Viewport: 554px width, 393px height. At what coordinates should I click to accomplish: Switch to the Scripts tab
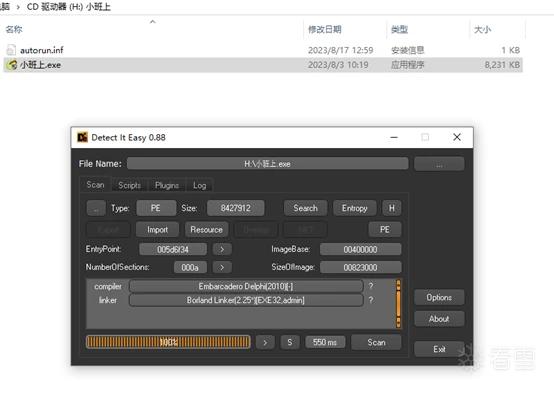[129, 185]
